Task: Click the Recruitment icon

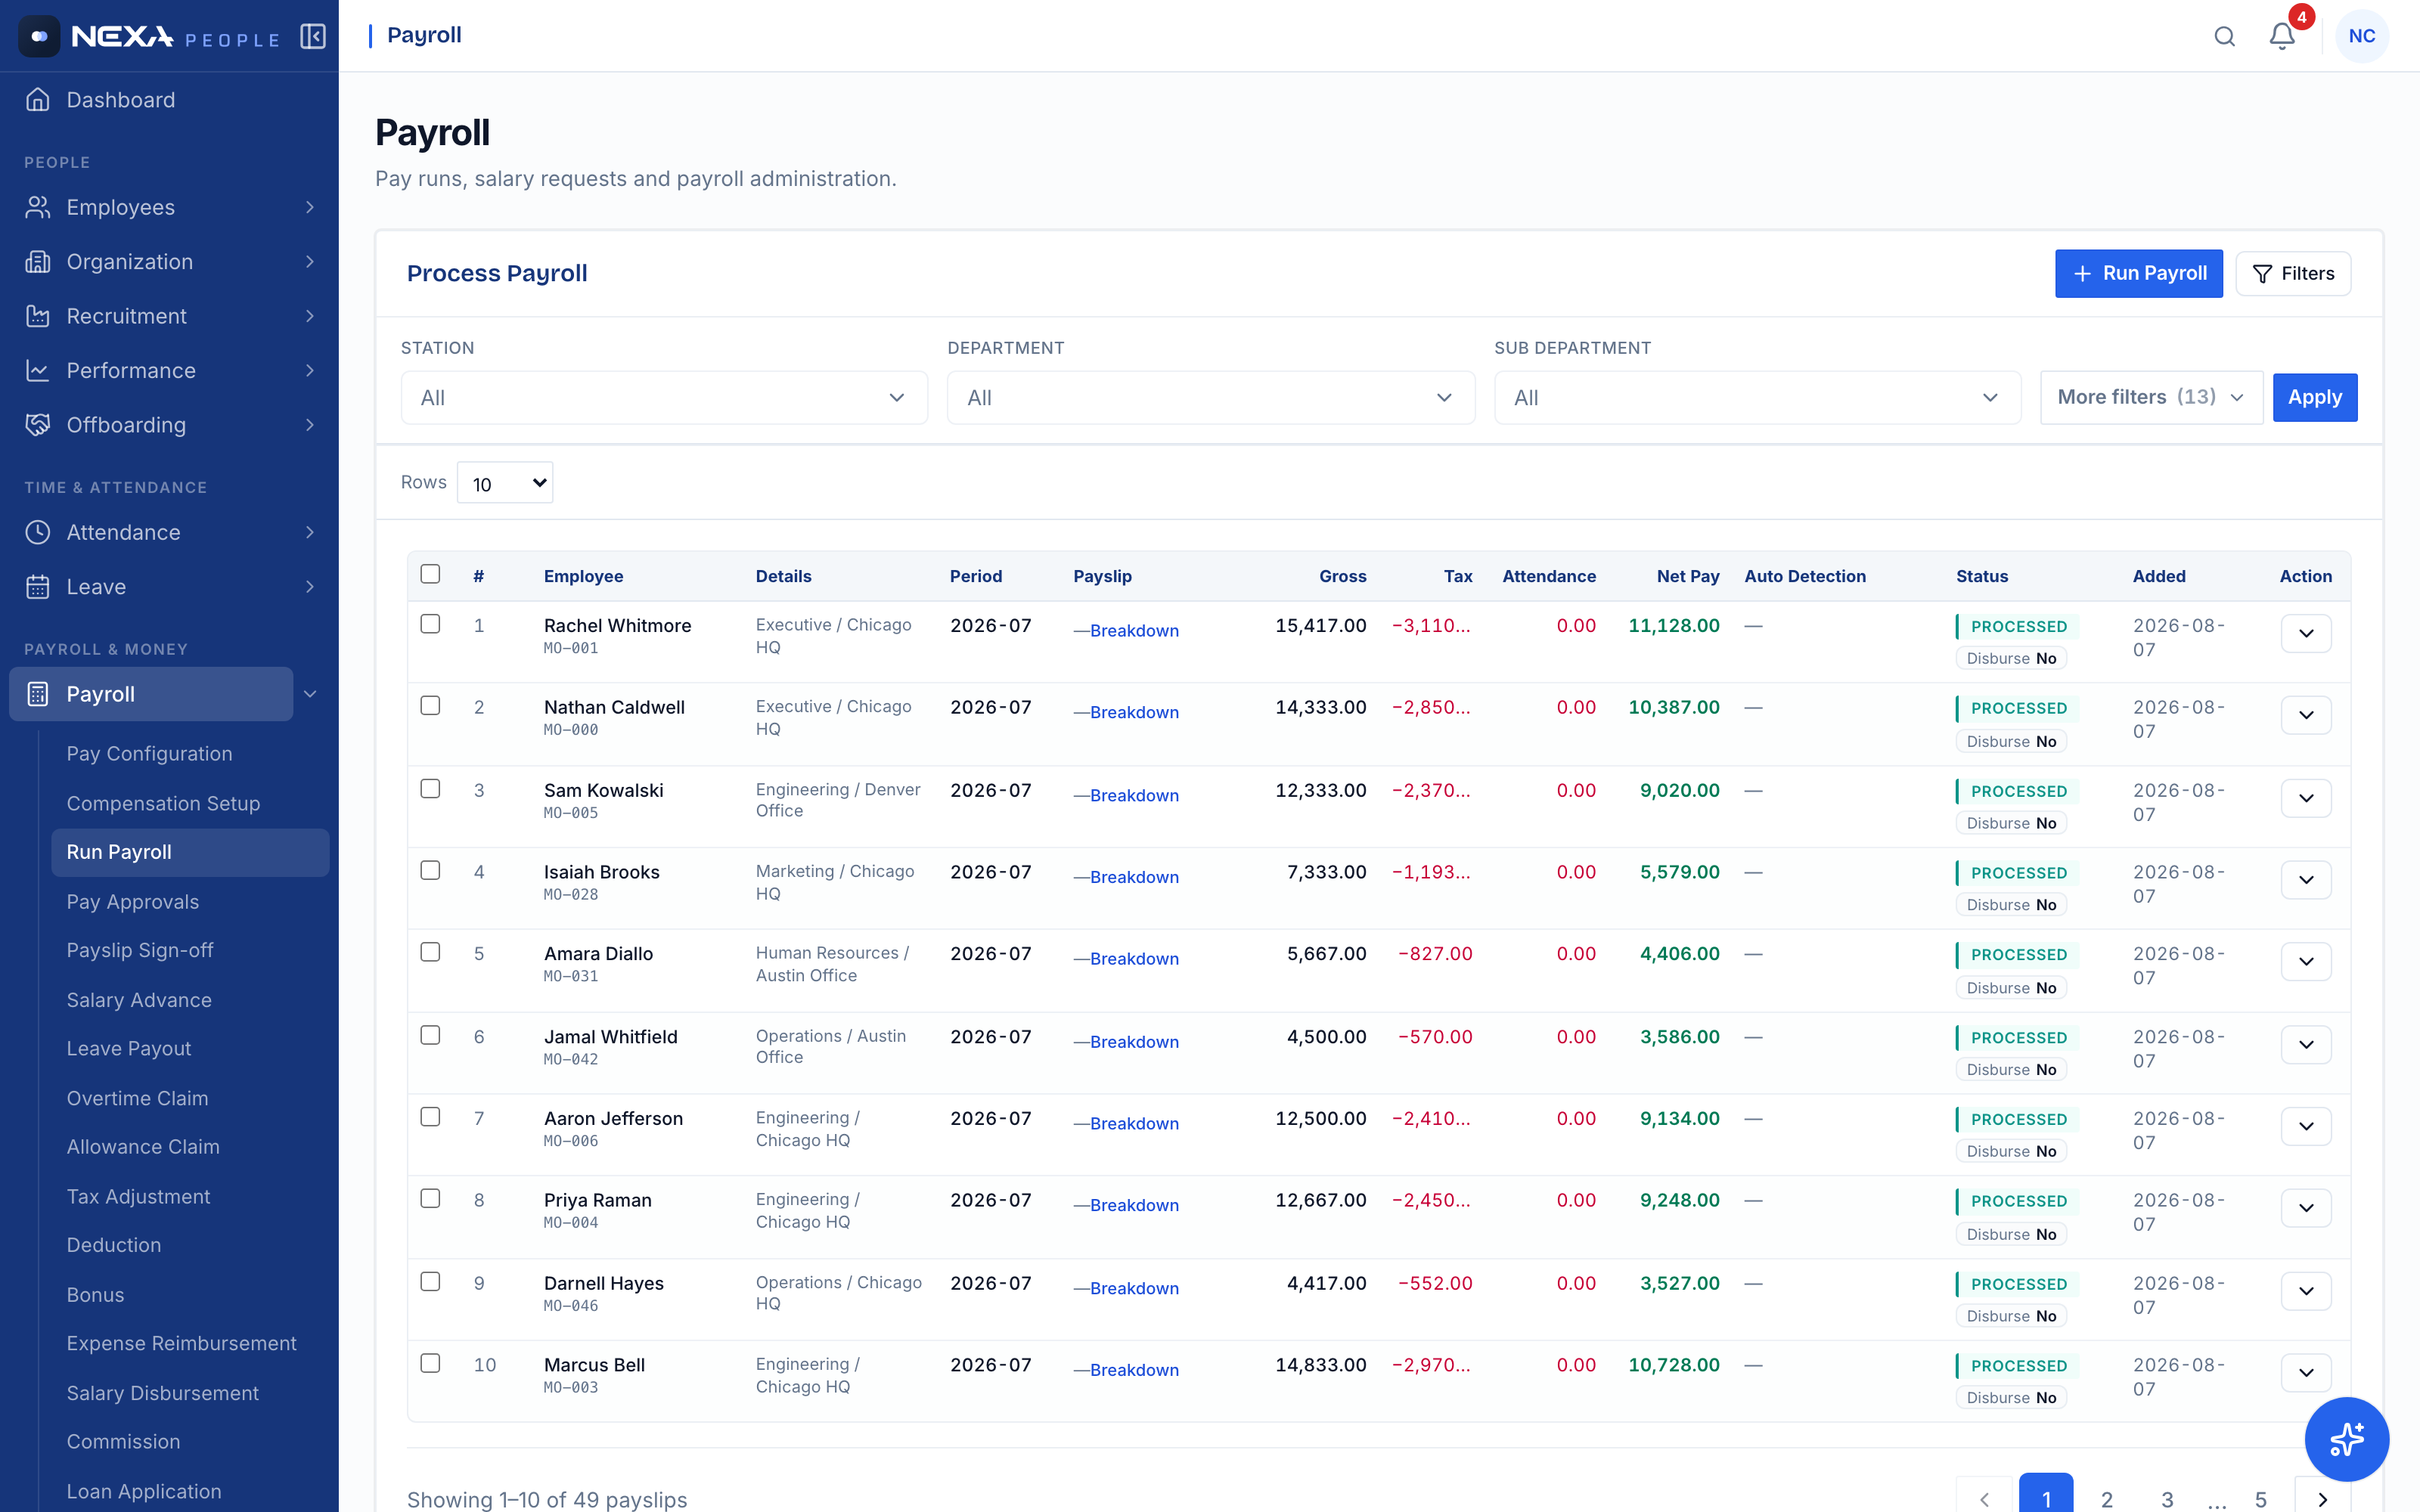Action: coord(38,316)
